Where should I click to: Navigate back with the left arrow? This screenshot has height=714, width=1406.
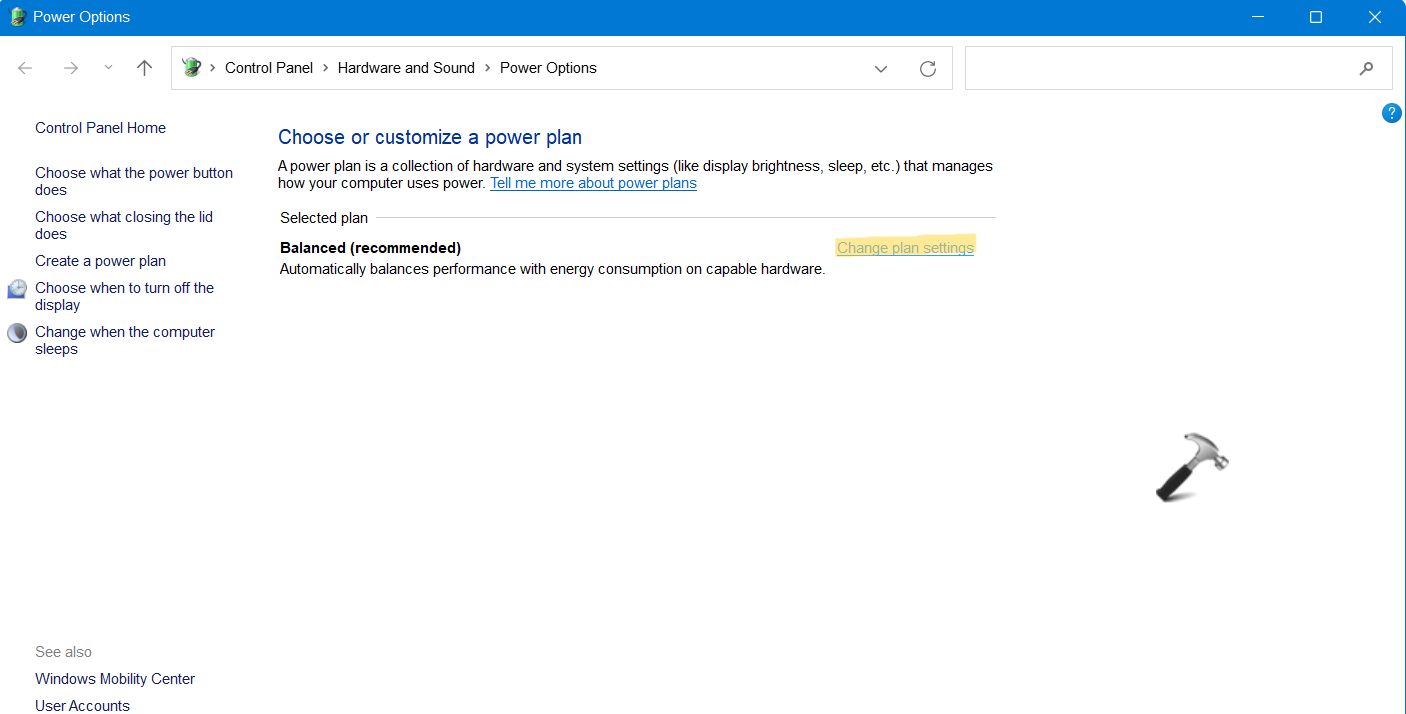24,67
